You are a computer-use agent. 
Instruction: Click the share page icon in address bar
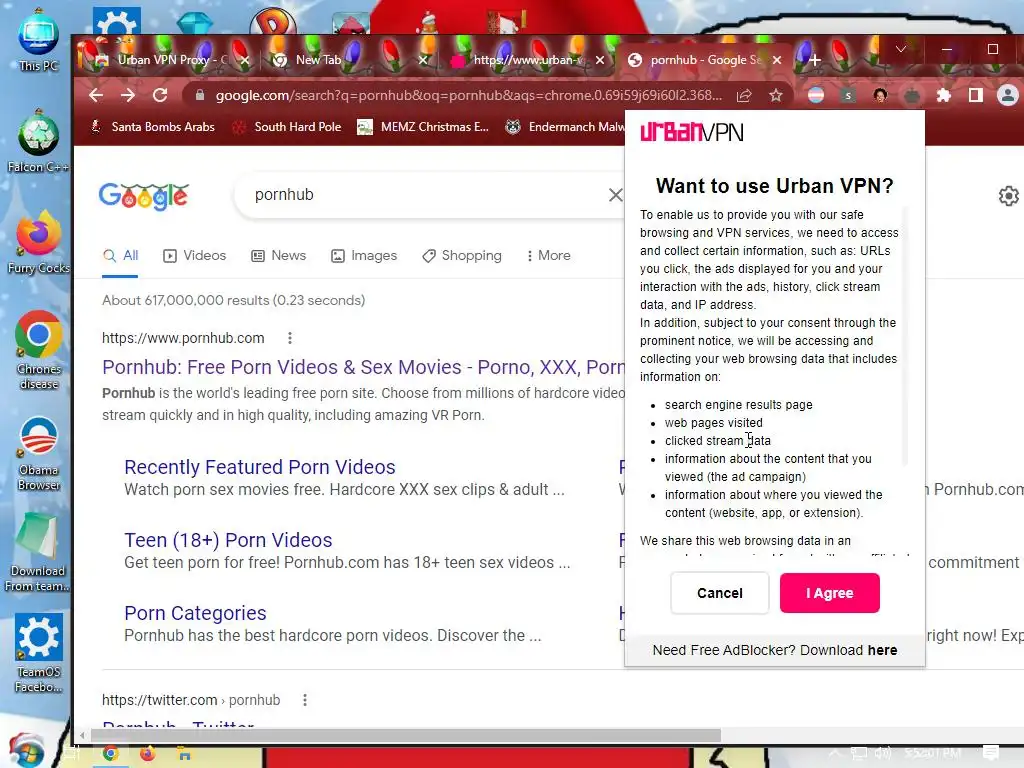744,96
